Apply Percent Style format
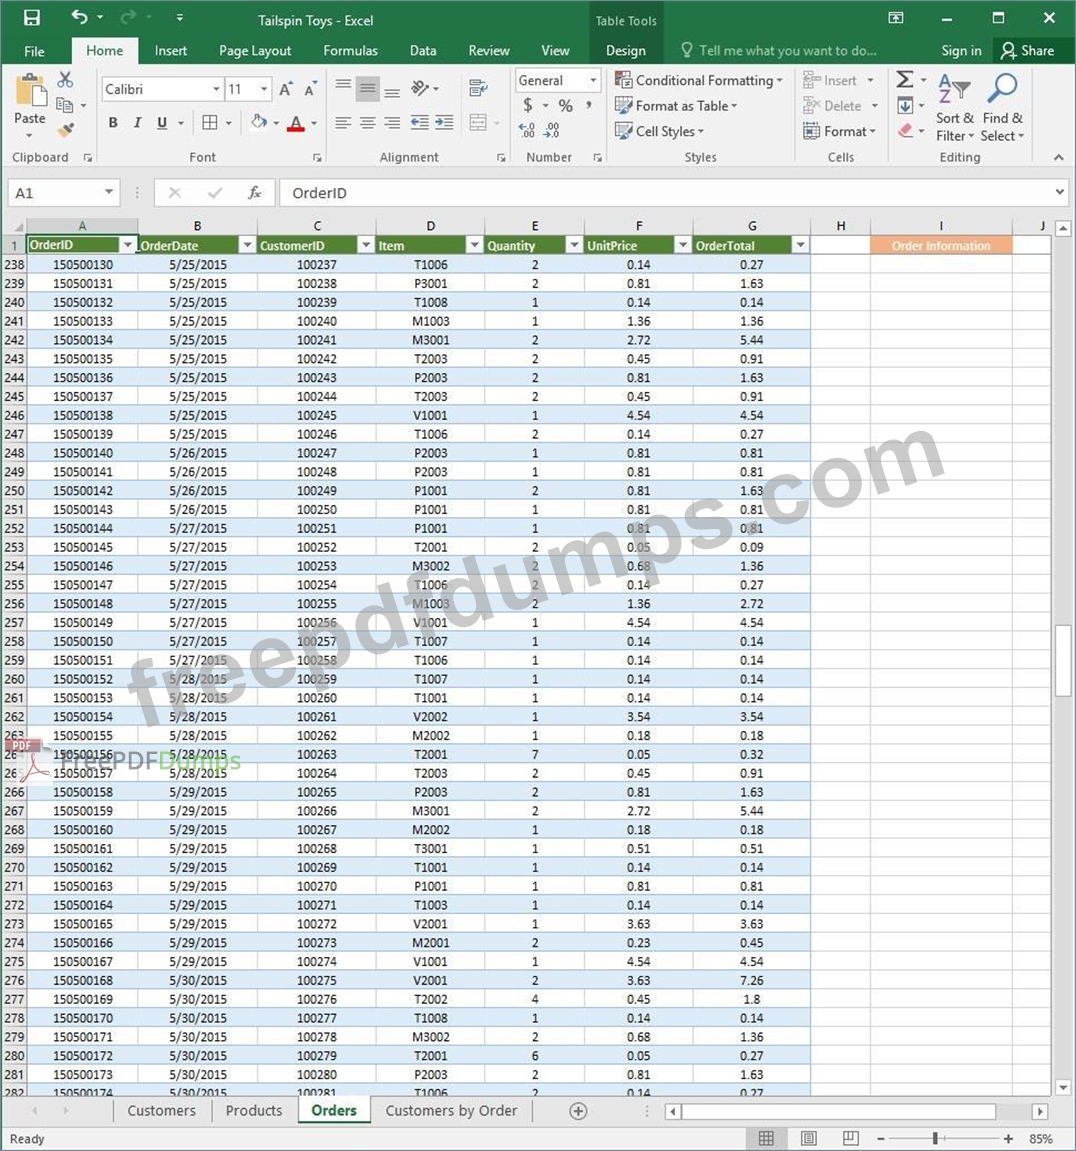1076x1151 pixels. click(x=565, y=106)
